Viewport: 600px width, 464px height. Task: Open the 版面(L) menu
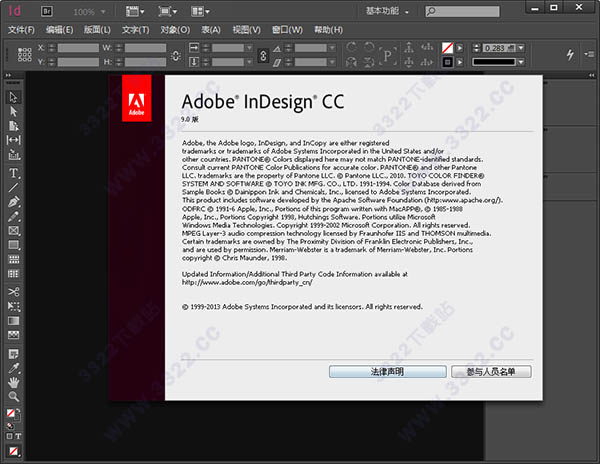coord(97,29)
